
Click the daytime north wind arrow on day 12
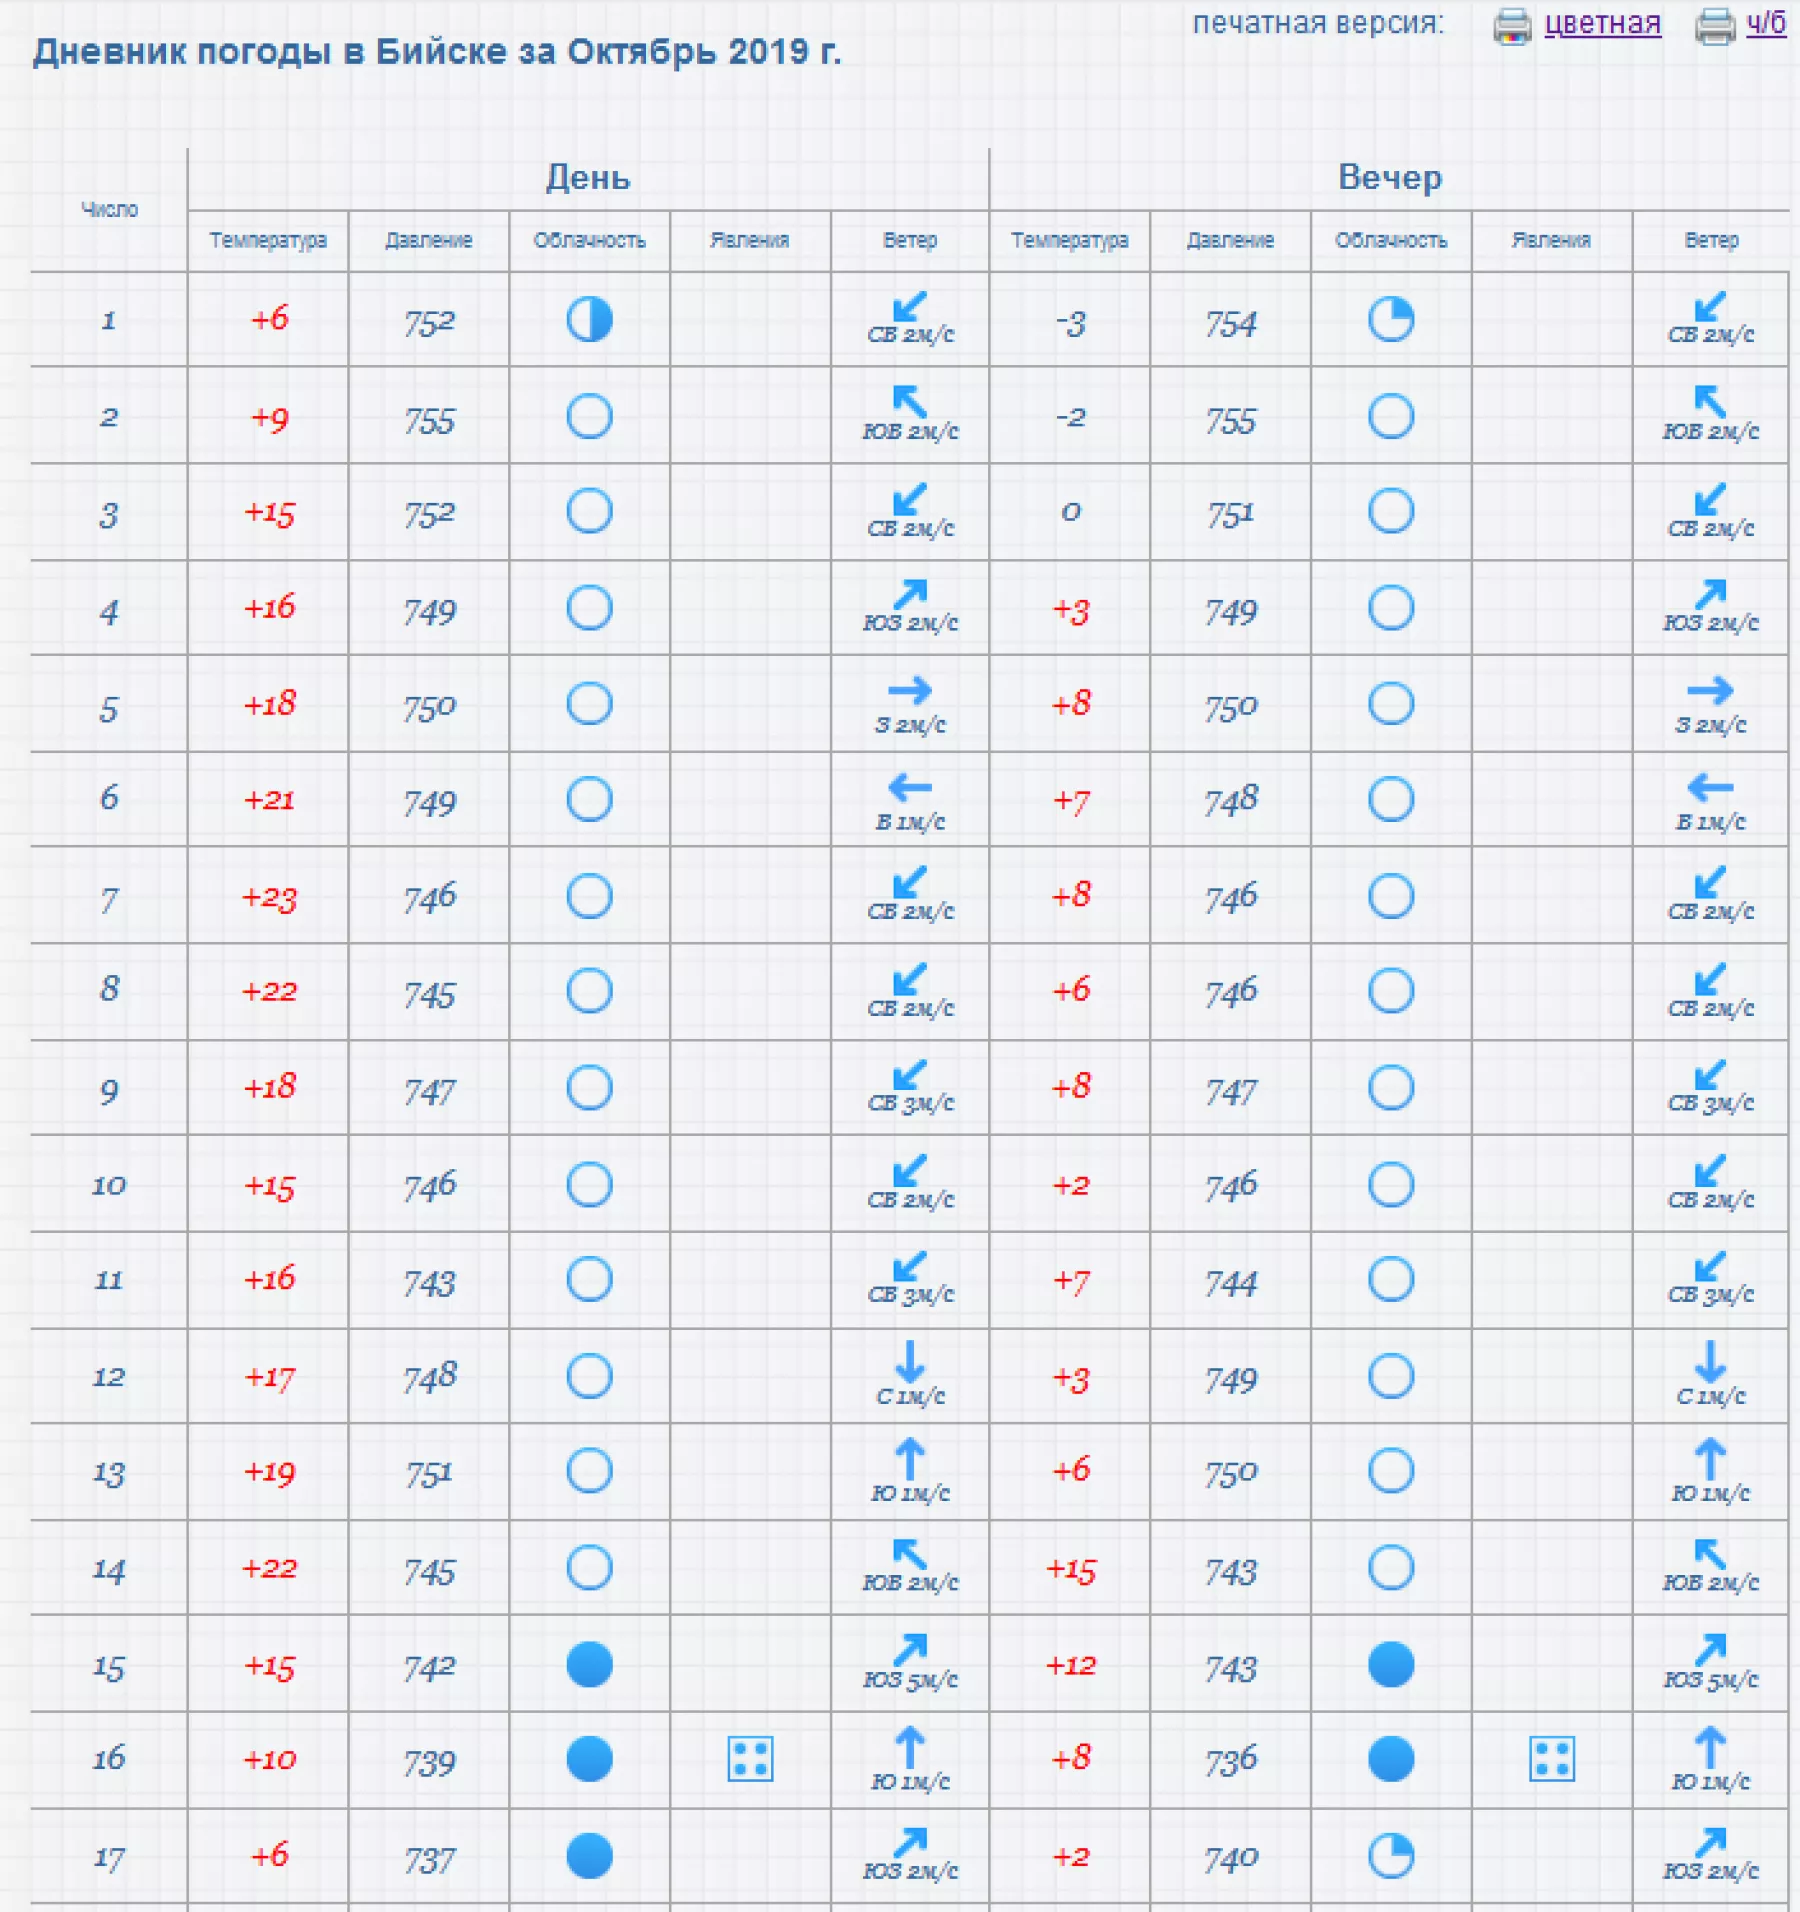[910, 1361]
